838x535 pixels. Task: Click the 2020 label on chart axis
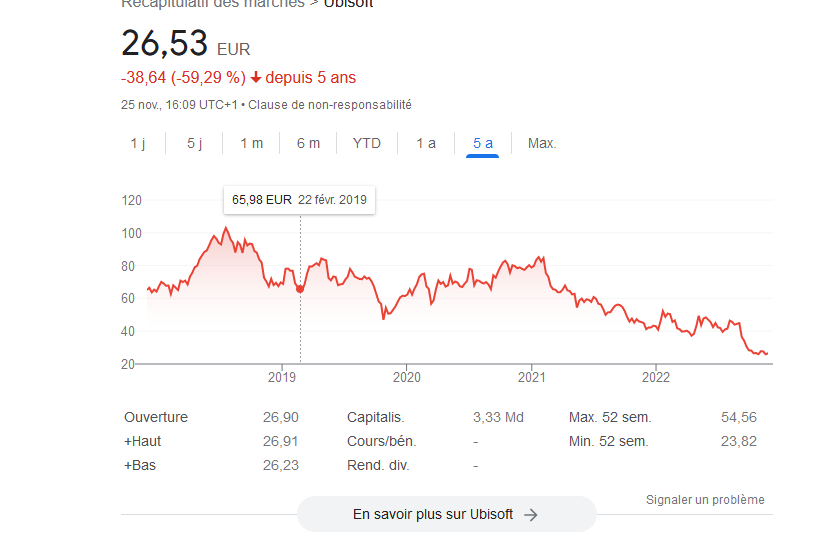[x=407, y=377]
